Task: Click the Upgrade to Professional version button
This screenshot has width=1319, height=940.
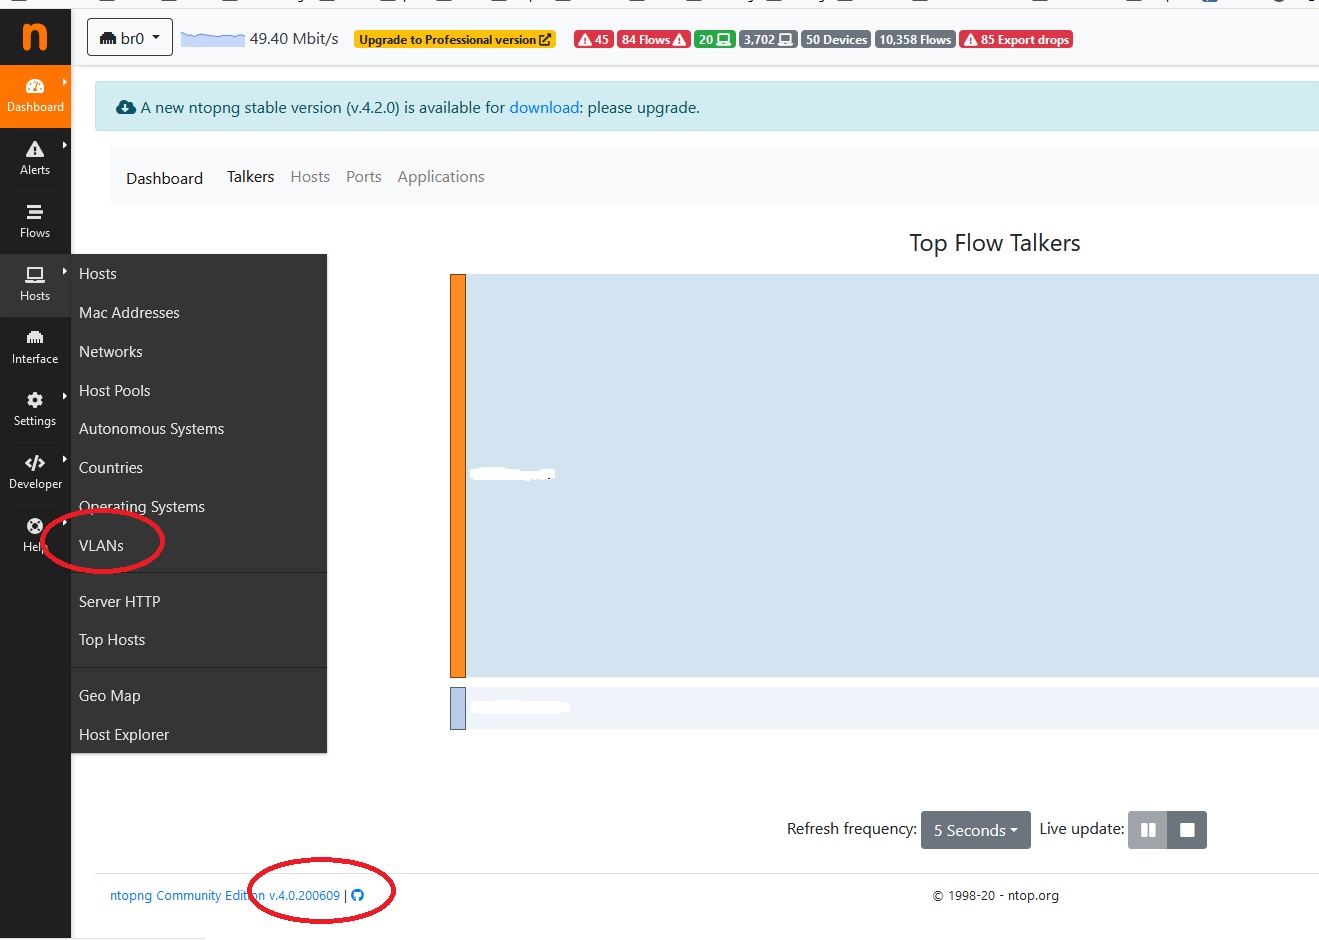Action: coord(454,39)
